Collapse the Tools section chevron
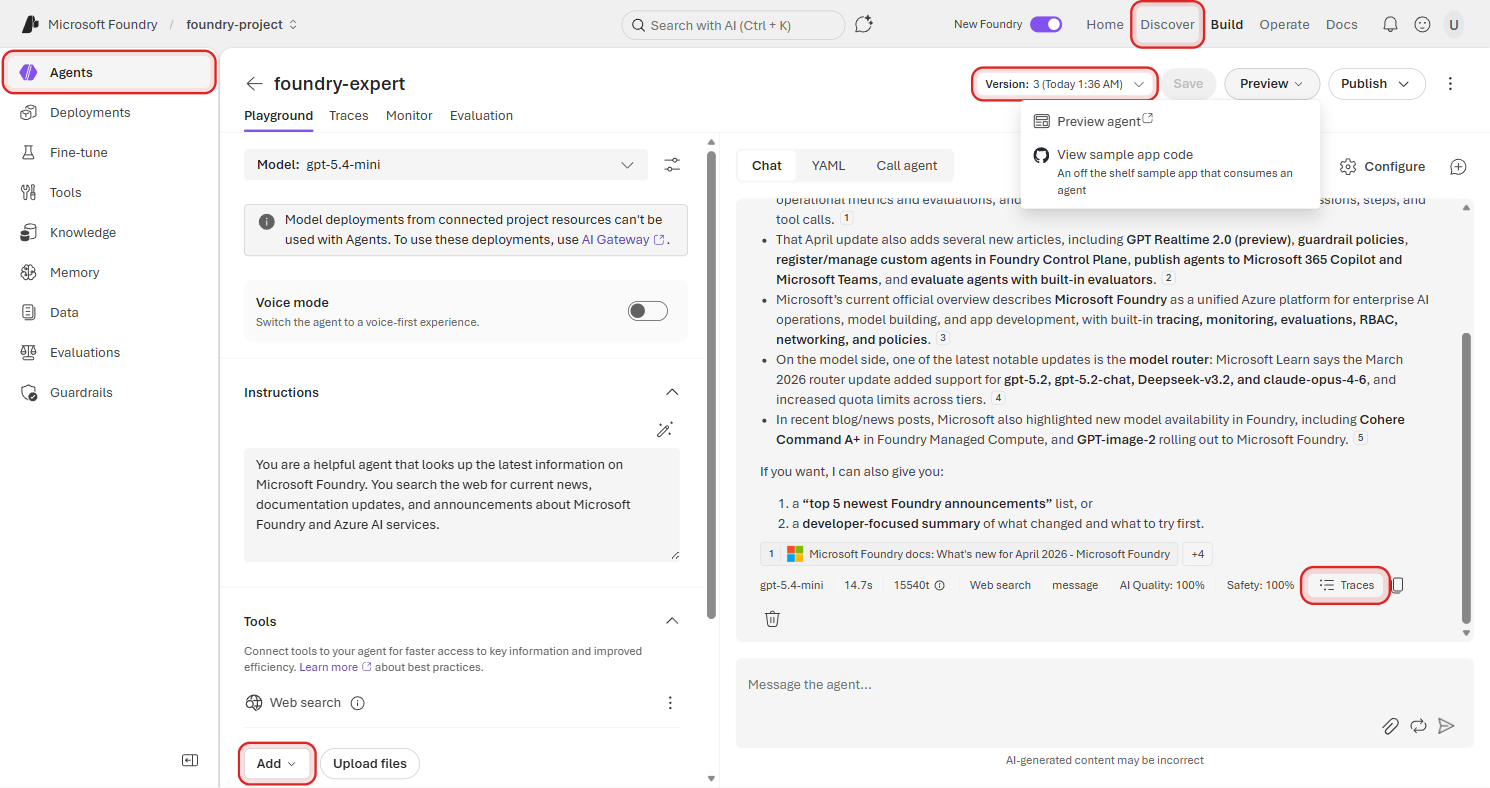 pos(672,621)
